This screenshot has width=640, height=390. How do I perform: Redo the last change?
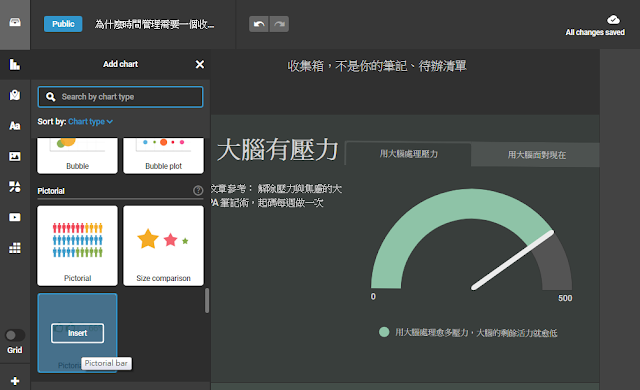pos(279,24)
